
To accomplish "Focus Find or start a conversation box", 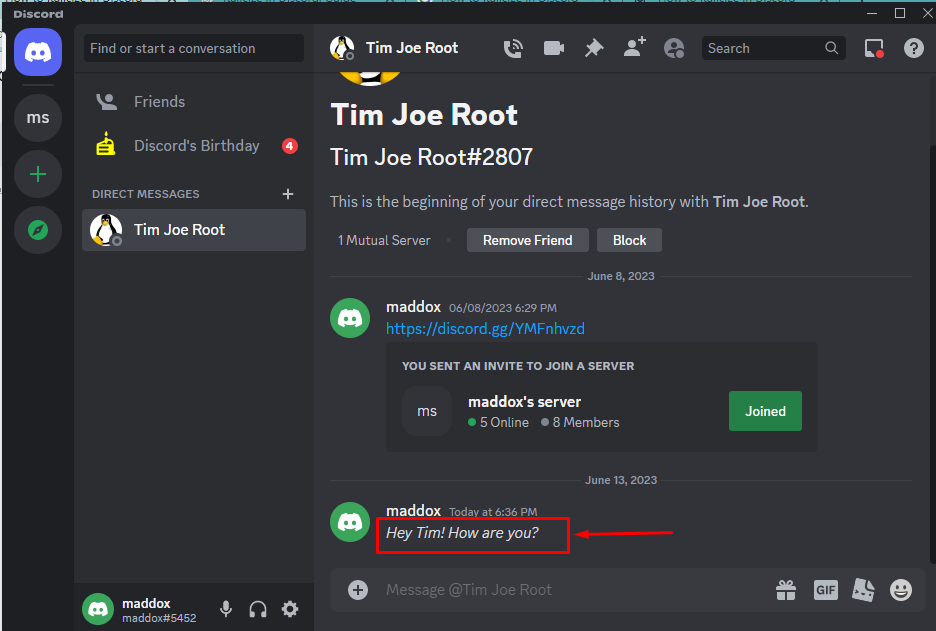I will point(193,48).
